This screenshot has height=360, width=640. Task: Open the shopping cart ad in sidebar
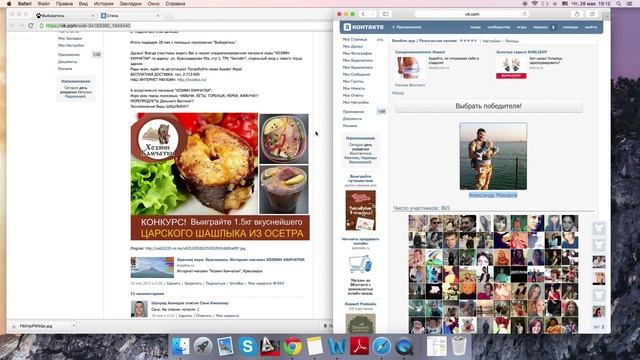[x=360, y=264]
